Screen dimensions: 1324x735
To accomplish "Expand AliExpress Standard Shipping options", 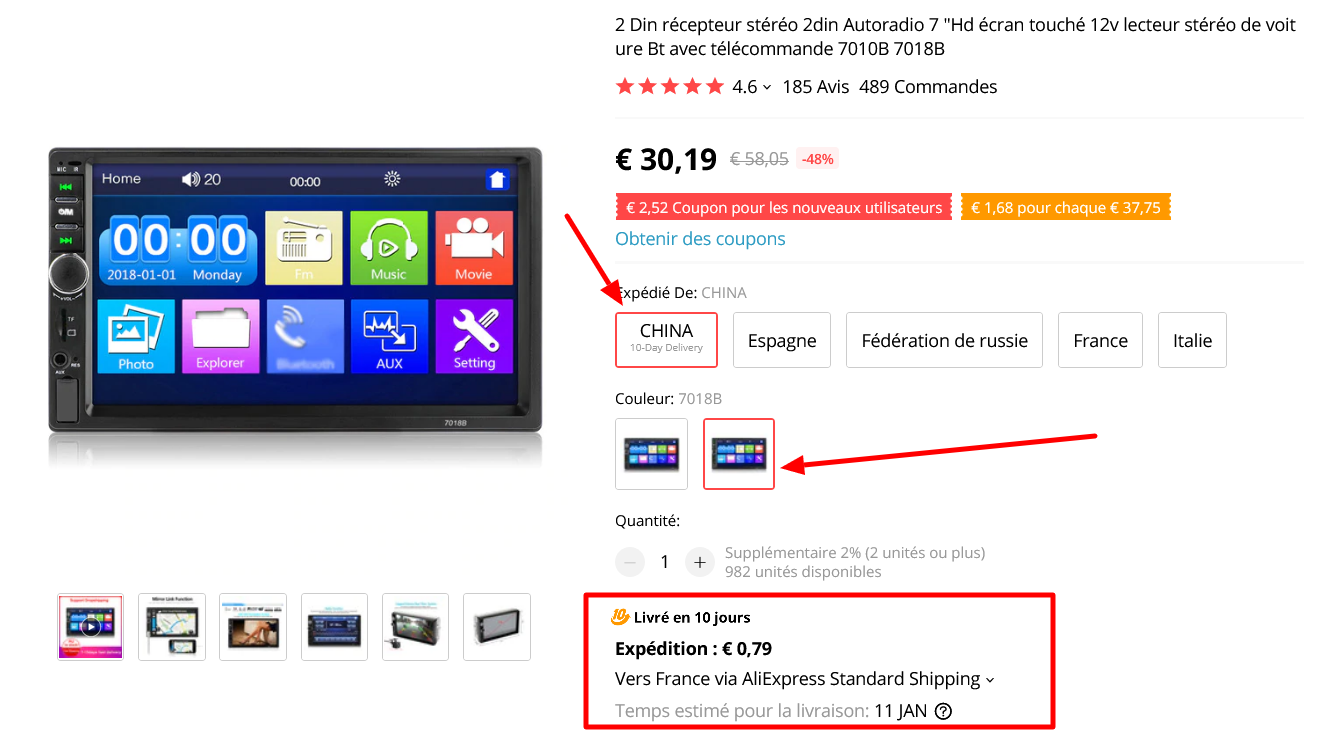I will (x=990, y=680).
